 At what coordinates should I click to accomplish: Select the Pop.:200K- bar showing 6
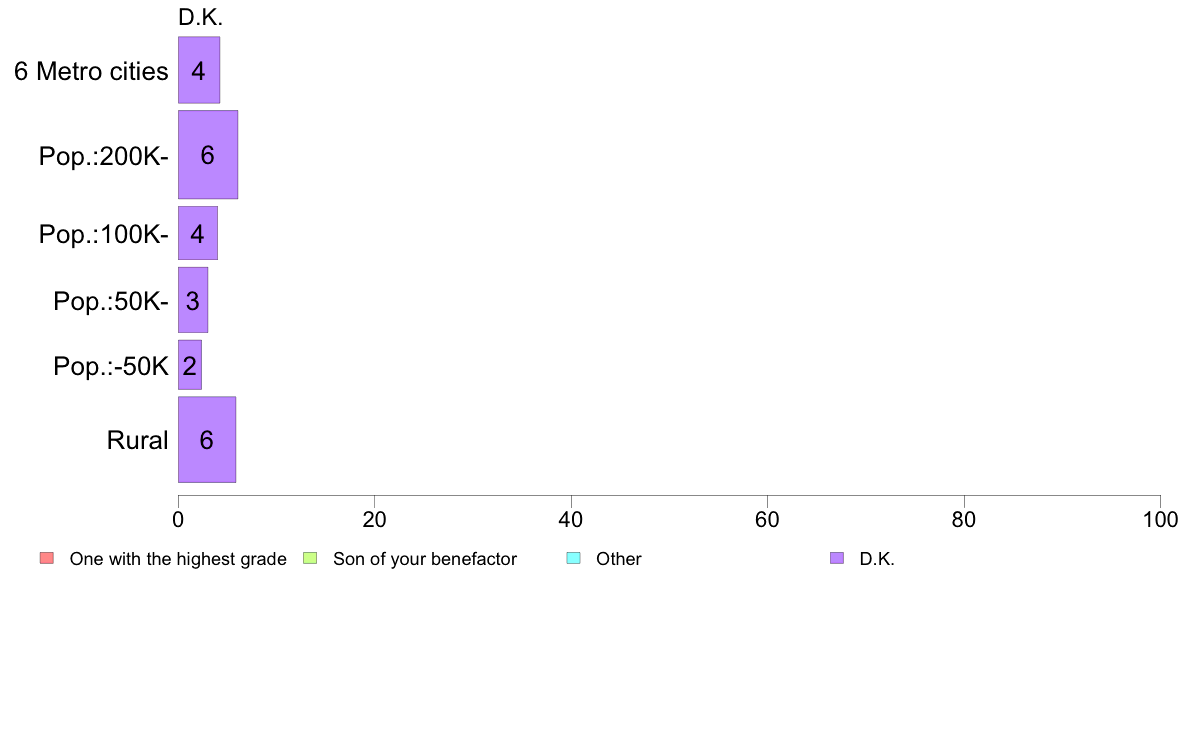pos(208,155)
